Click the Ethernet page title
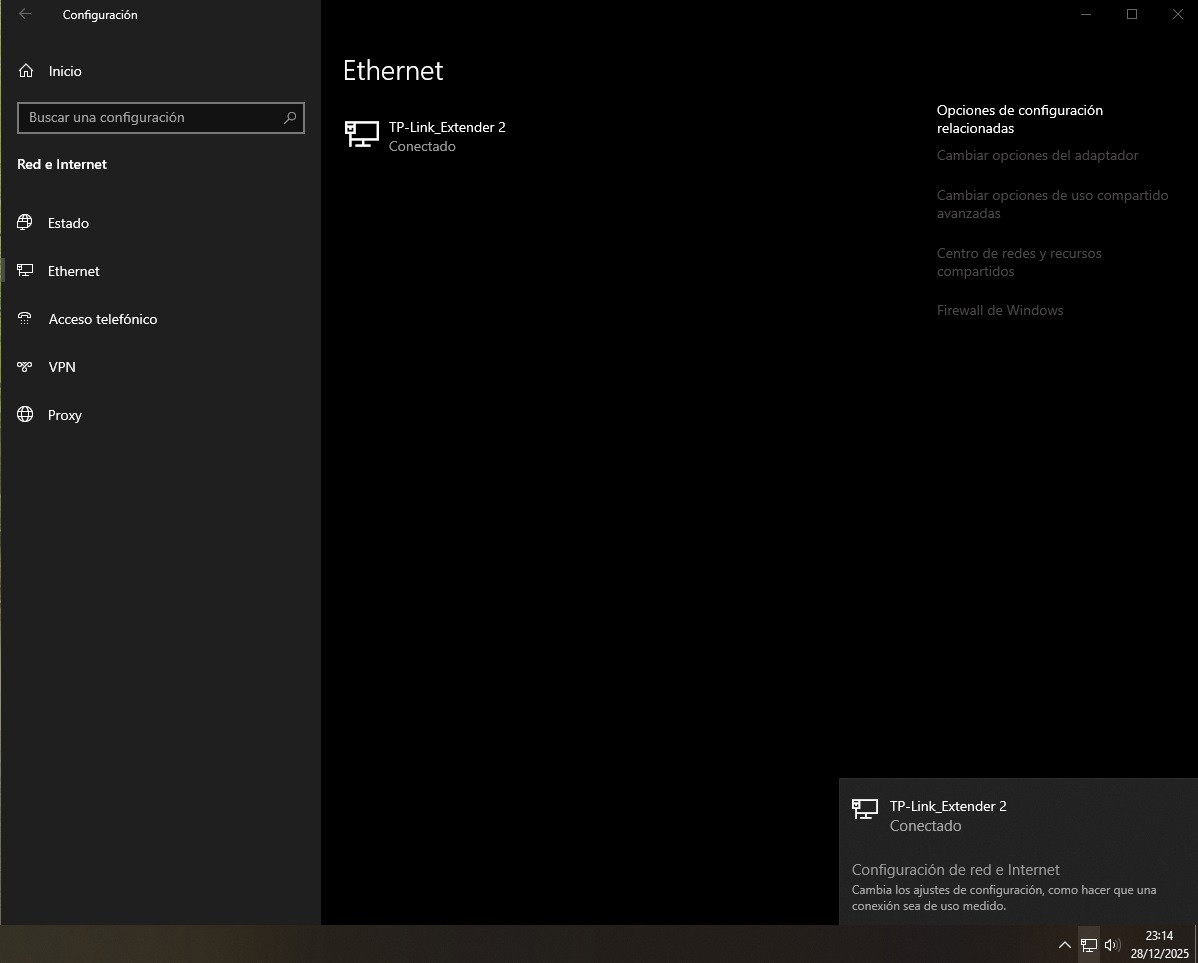The image size is (1198, 963). click(393, 70)
